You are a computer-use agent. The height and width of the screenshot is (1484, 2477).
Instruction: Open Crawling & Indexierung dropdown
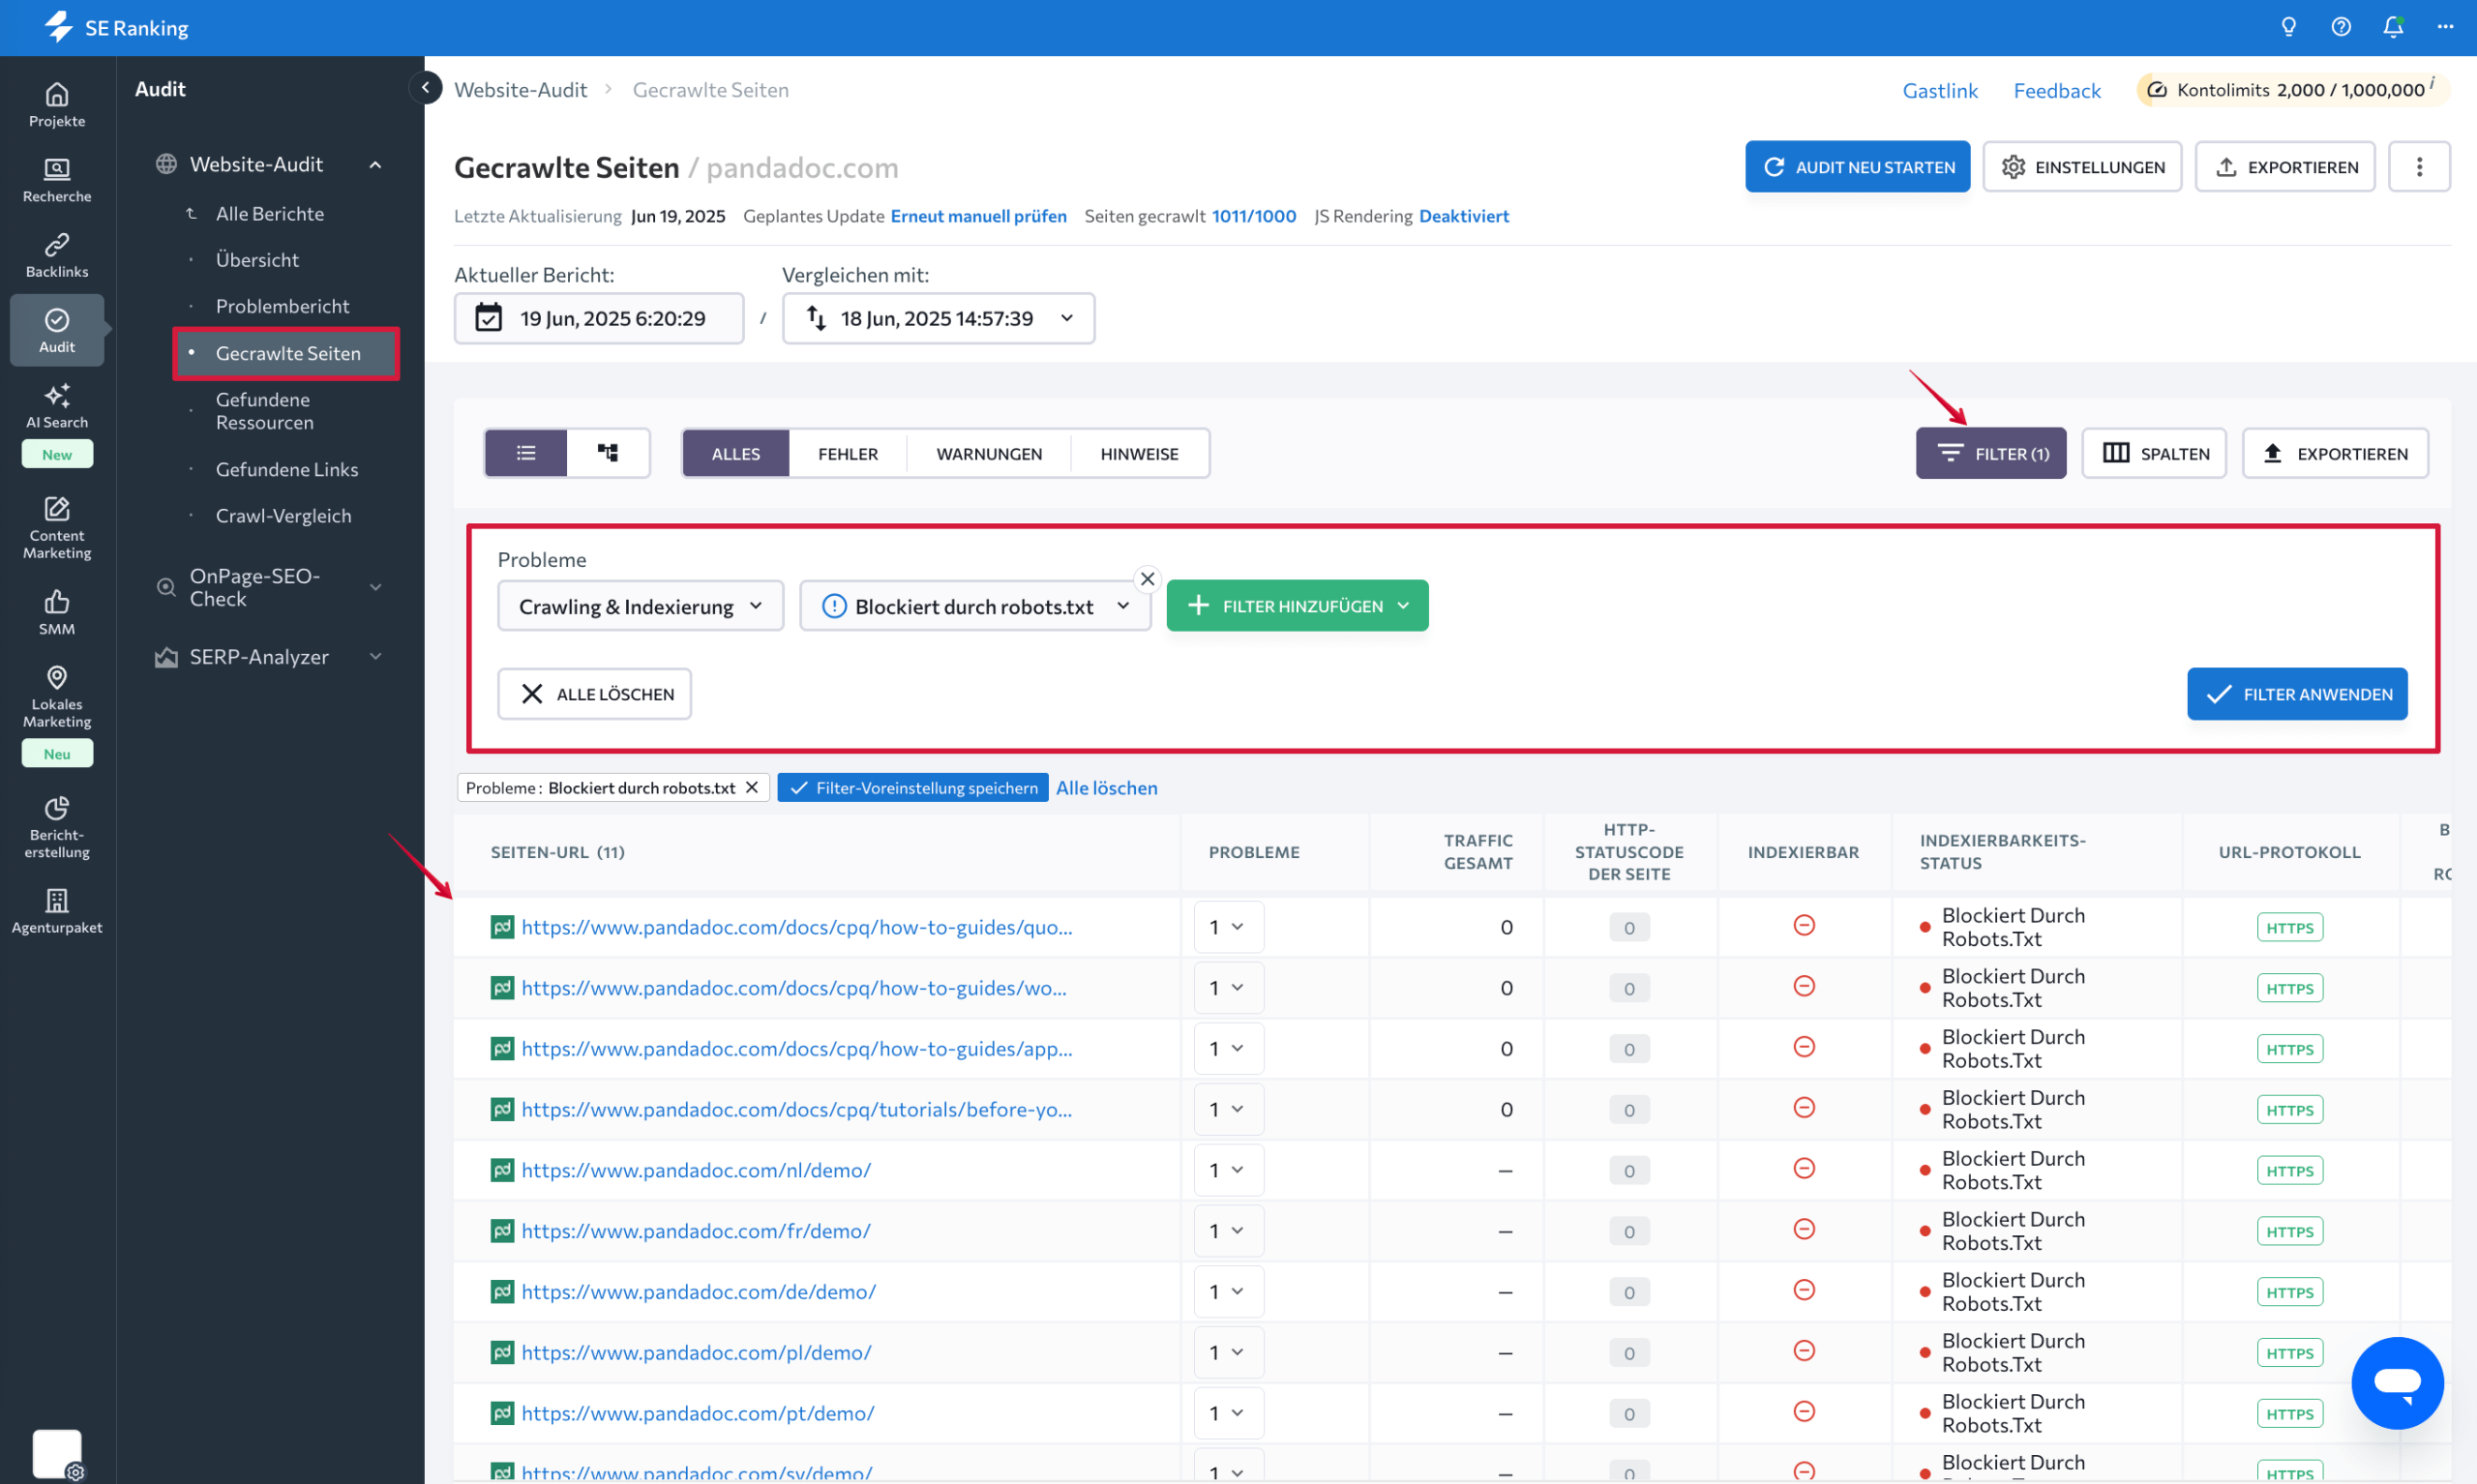pos(640,606)
